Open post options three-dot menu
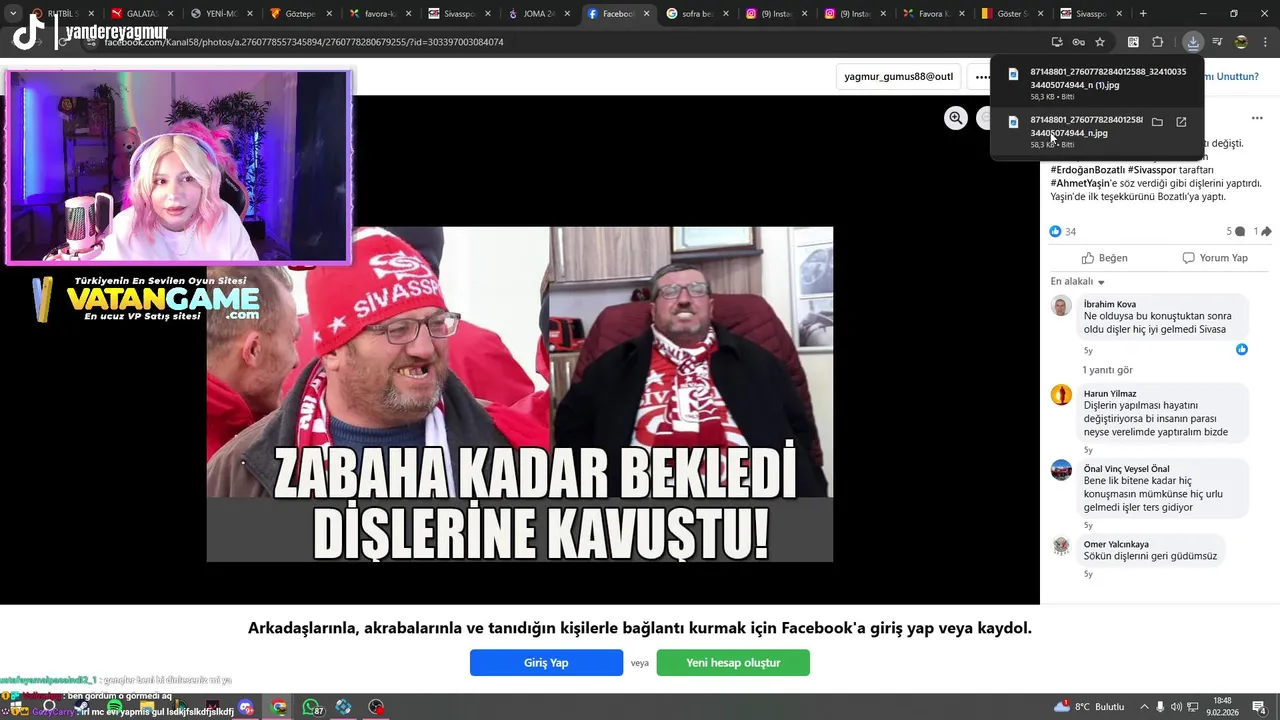 (x=1257, y=118)
